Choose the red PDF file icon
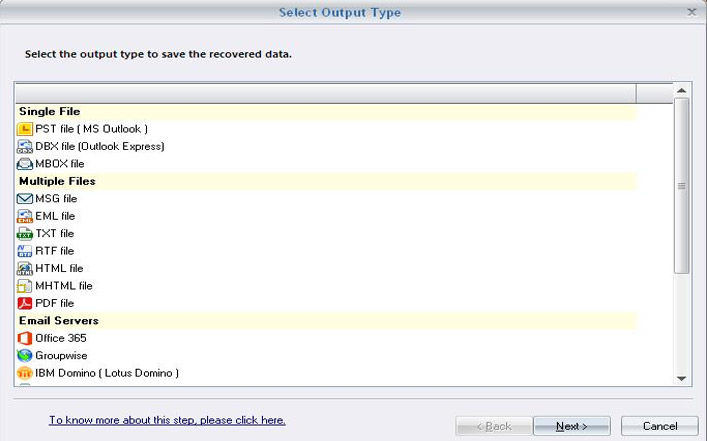Image resolution: width=707 pixels, height=441 pixels. click(24, 303)
